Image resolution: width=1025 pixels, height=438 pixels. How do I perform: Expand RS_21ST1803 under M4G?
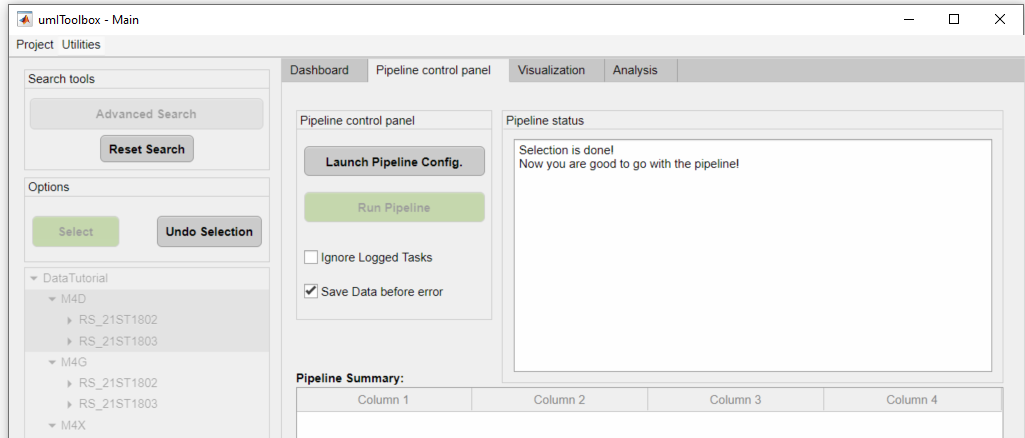tap(69, 404)
